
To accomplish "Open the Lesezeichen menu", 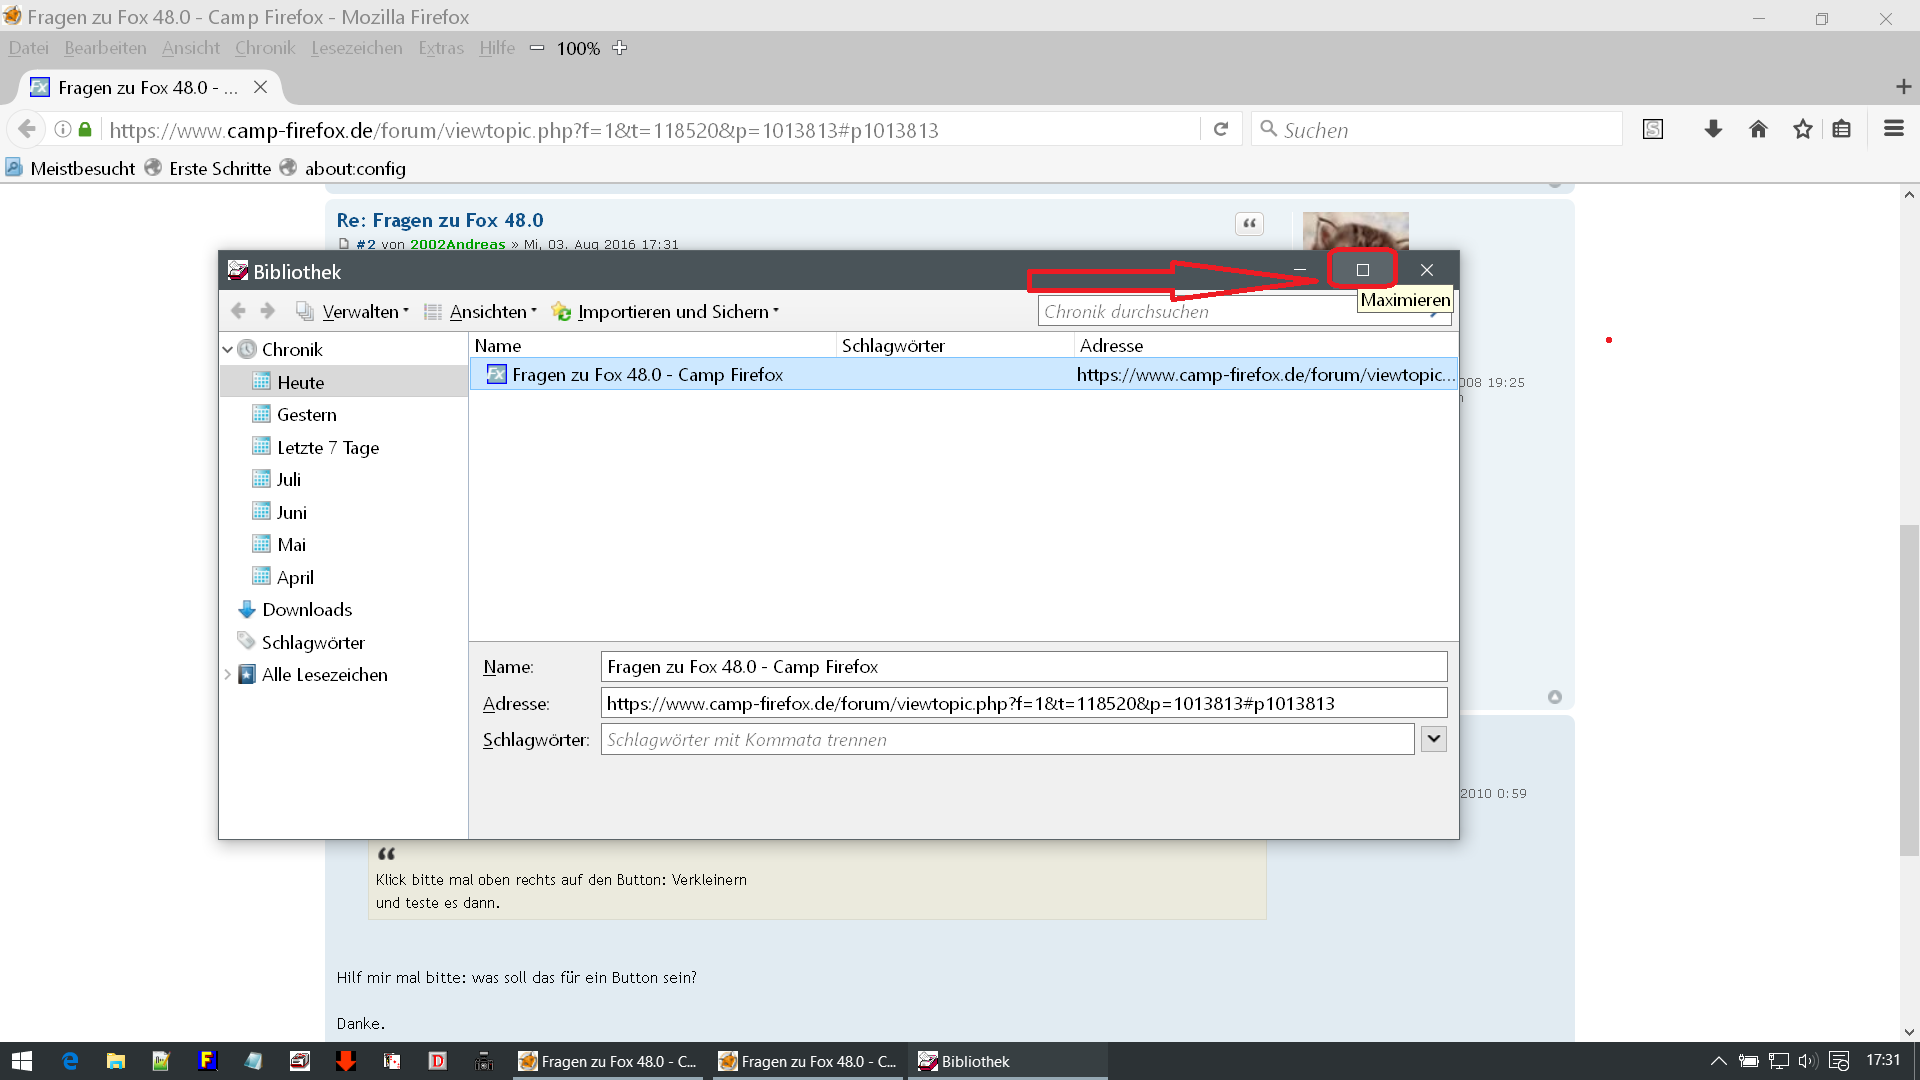I will point(356,48).
